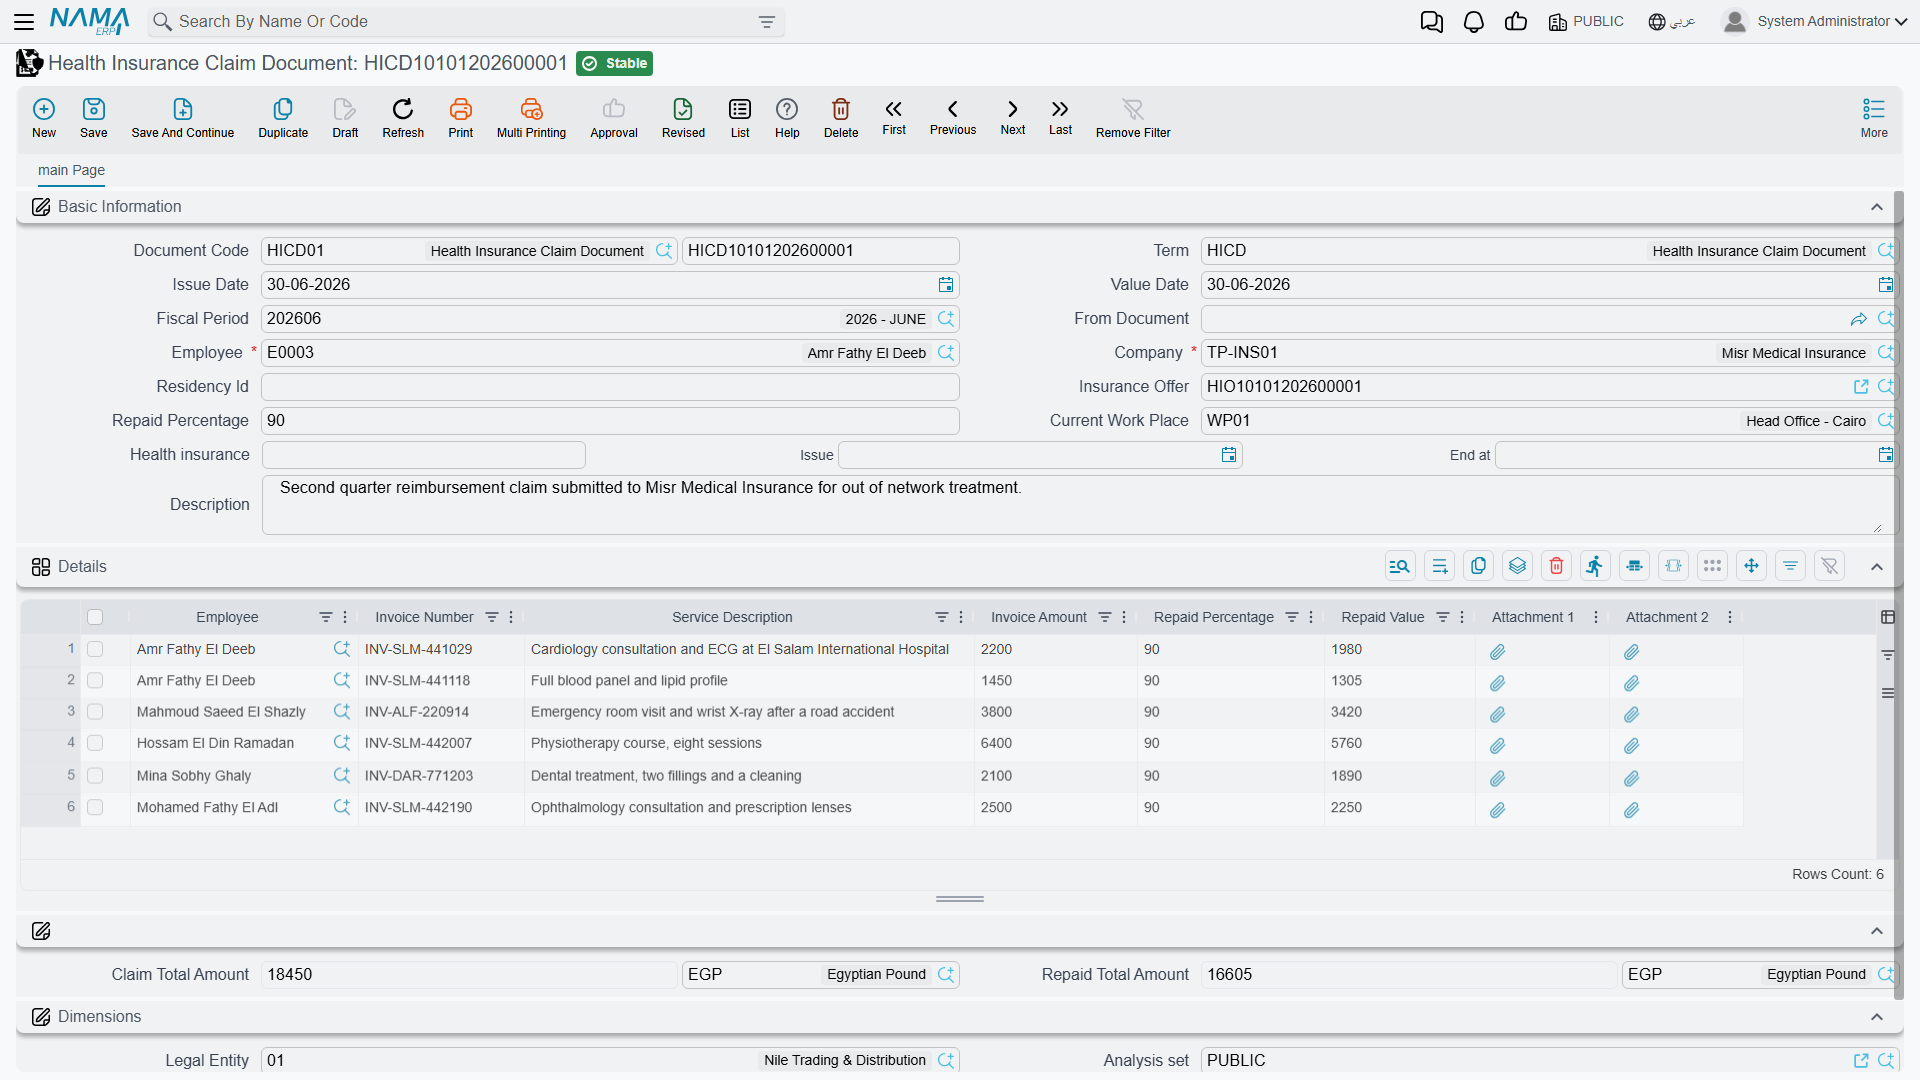Click the Delete trash icon

coord(841,109)
